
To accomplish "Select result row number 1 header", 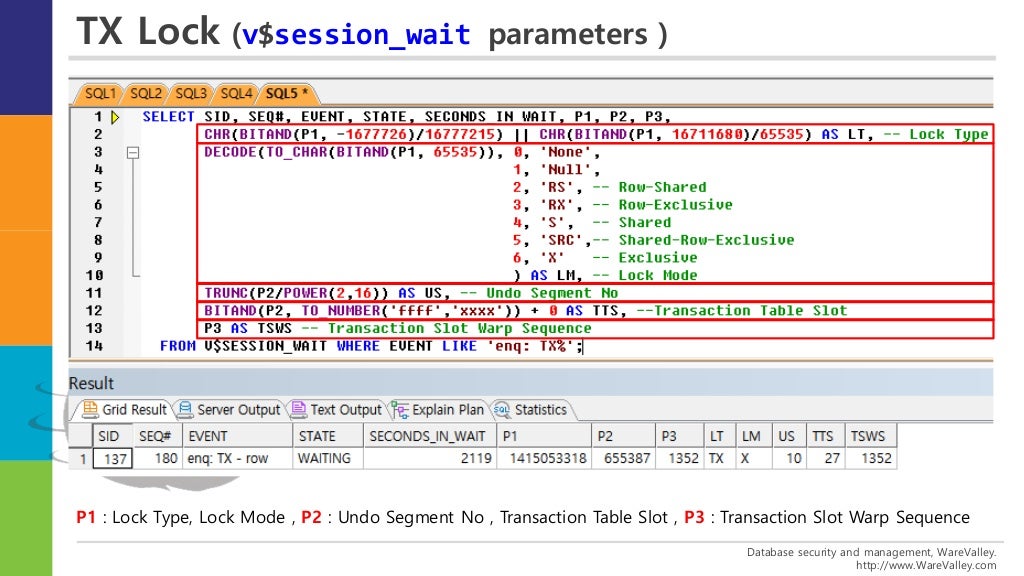I will click(x=81, y=458).
